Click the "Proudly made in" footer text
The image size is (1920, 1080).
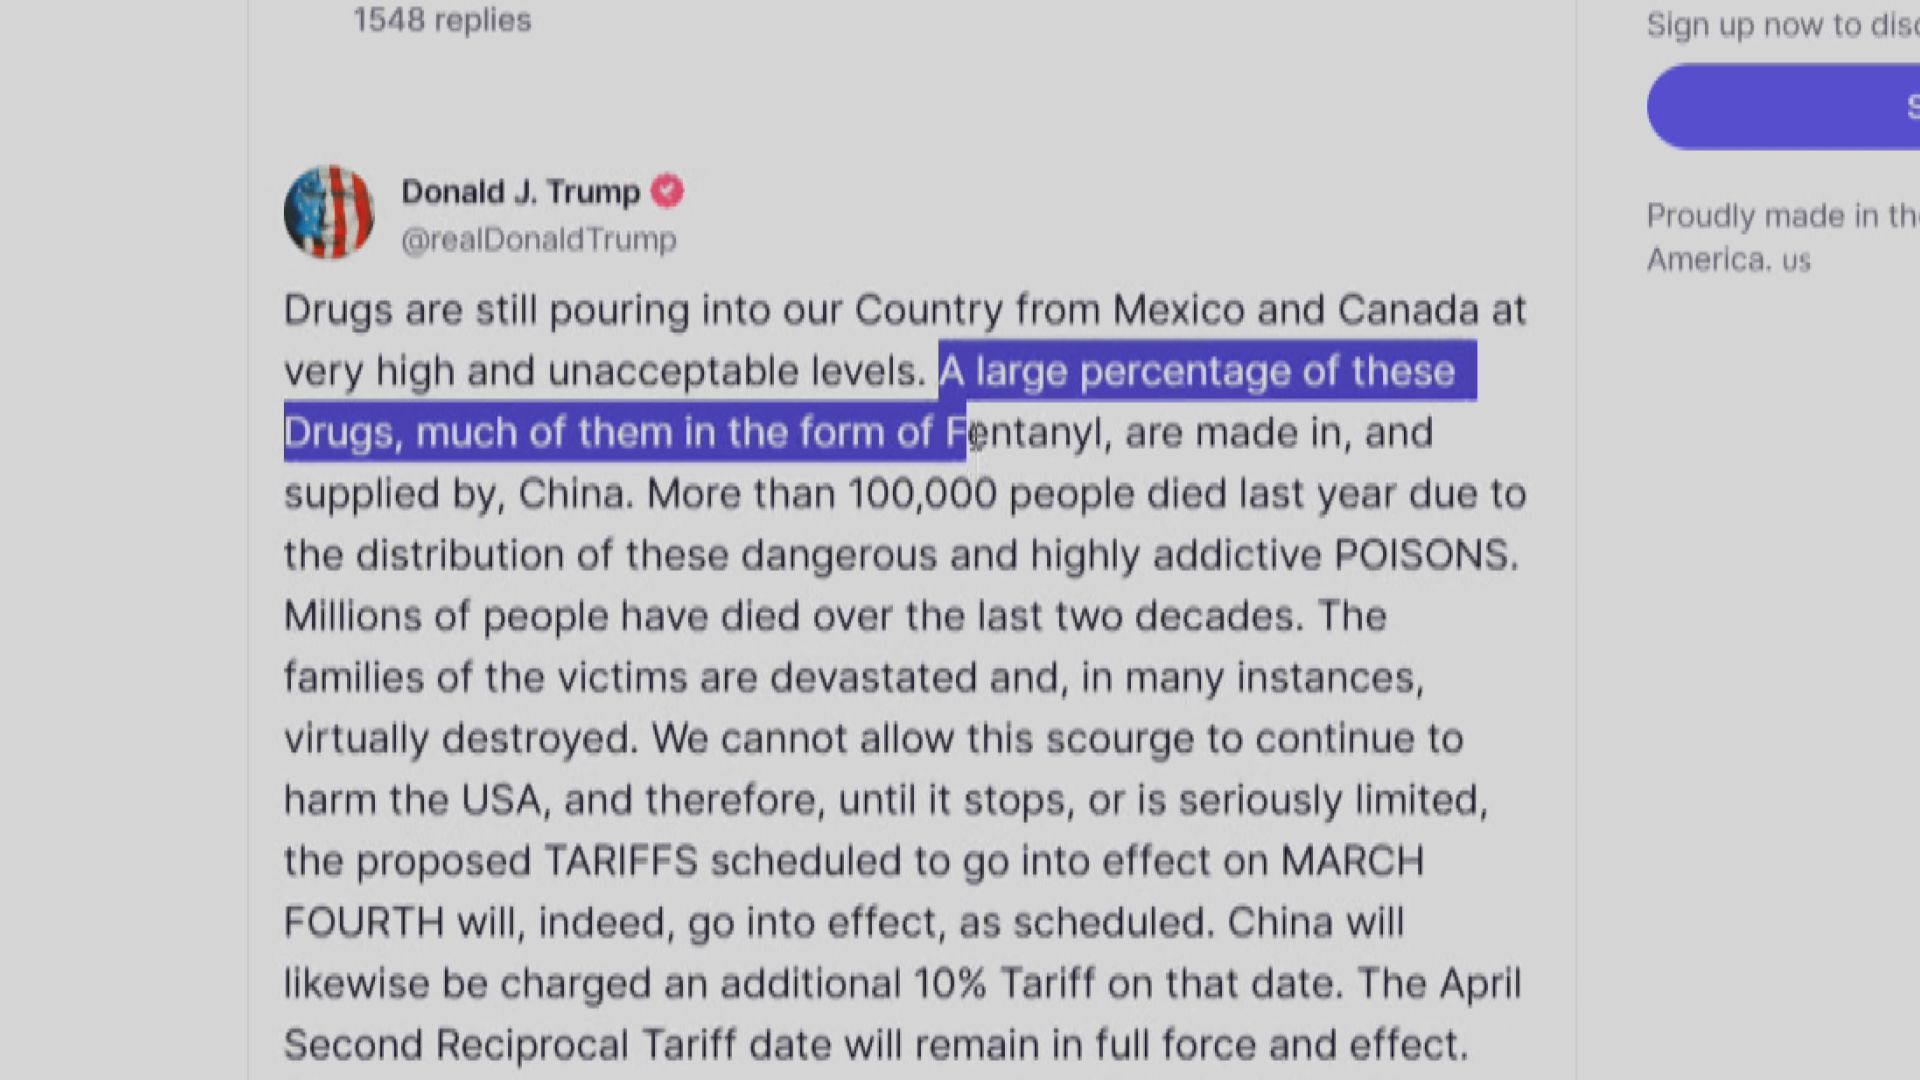pos(1780,216)
